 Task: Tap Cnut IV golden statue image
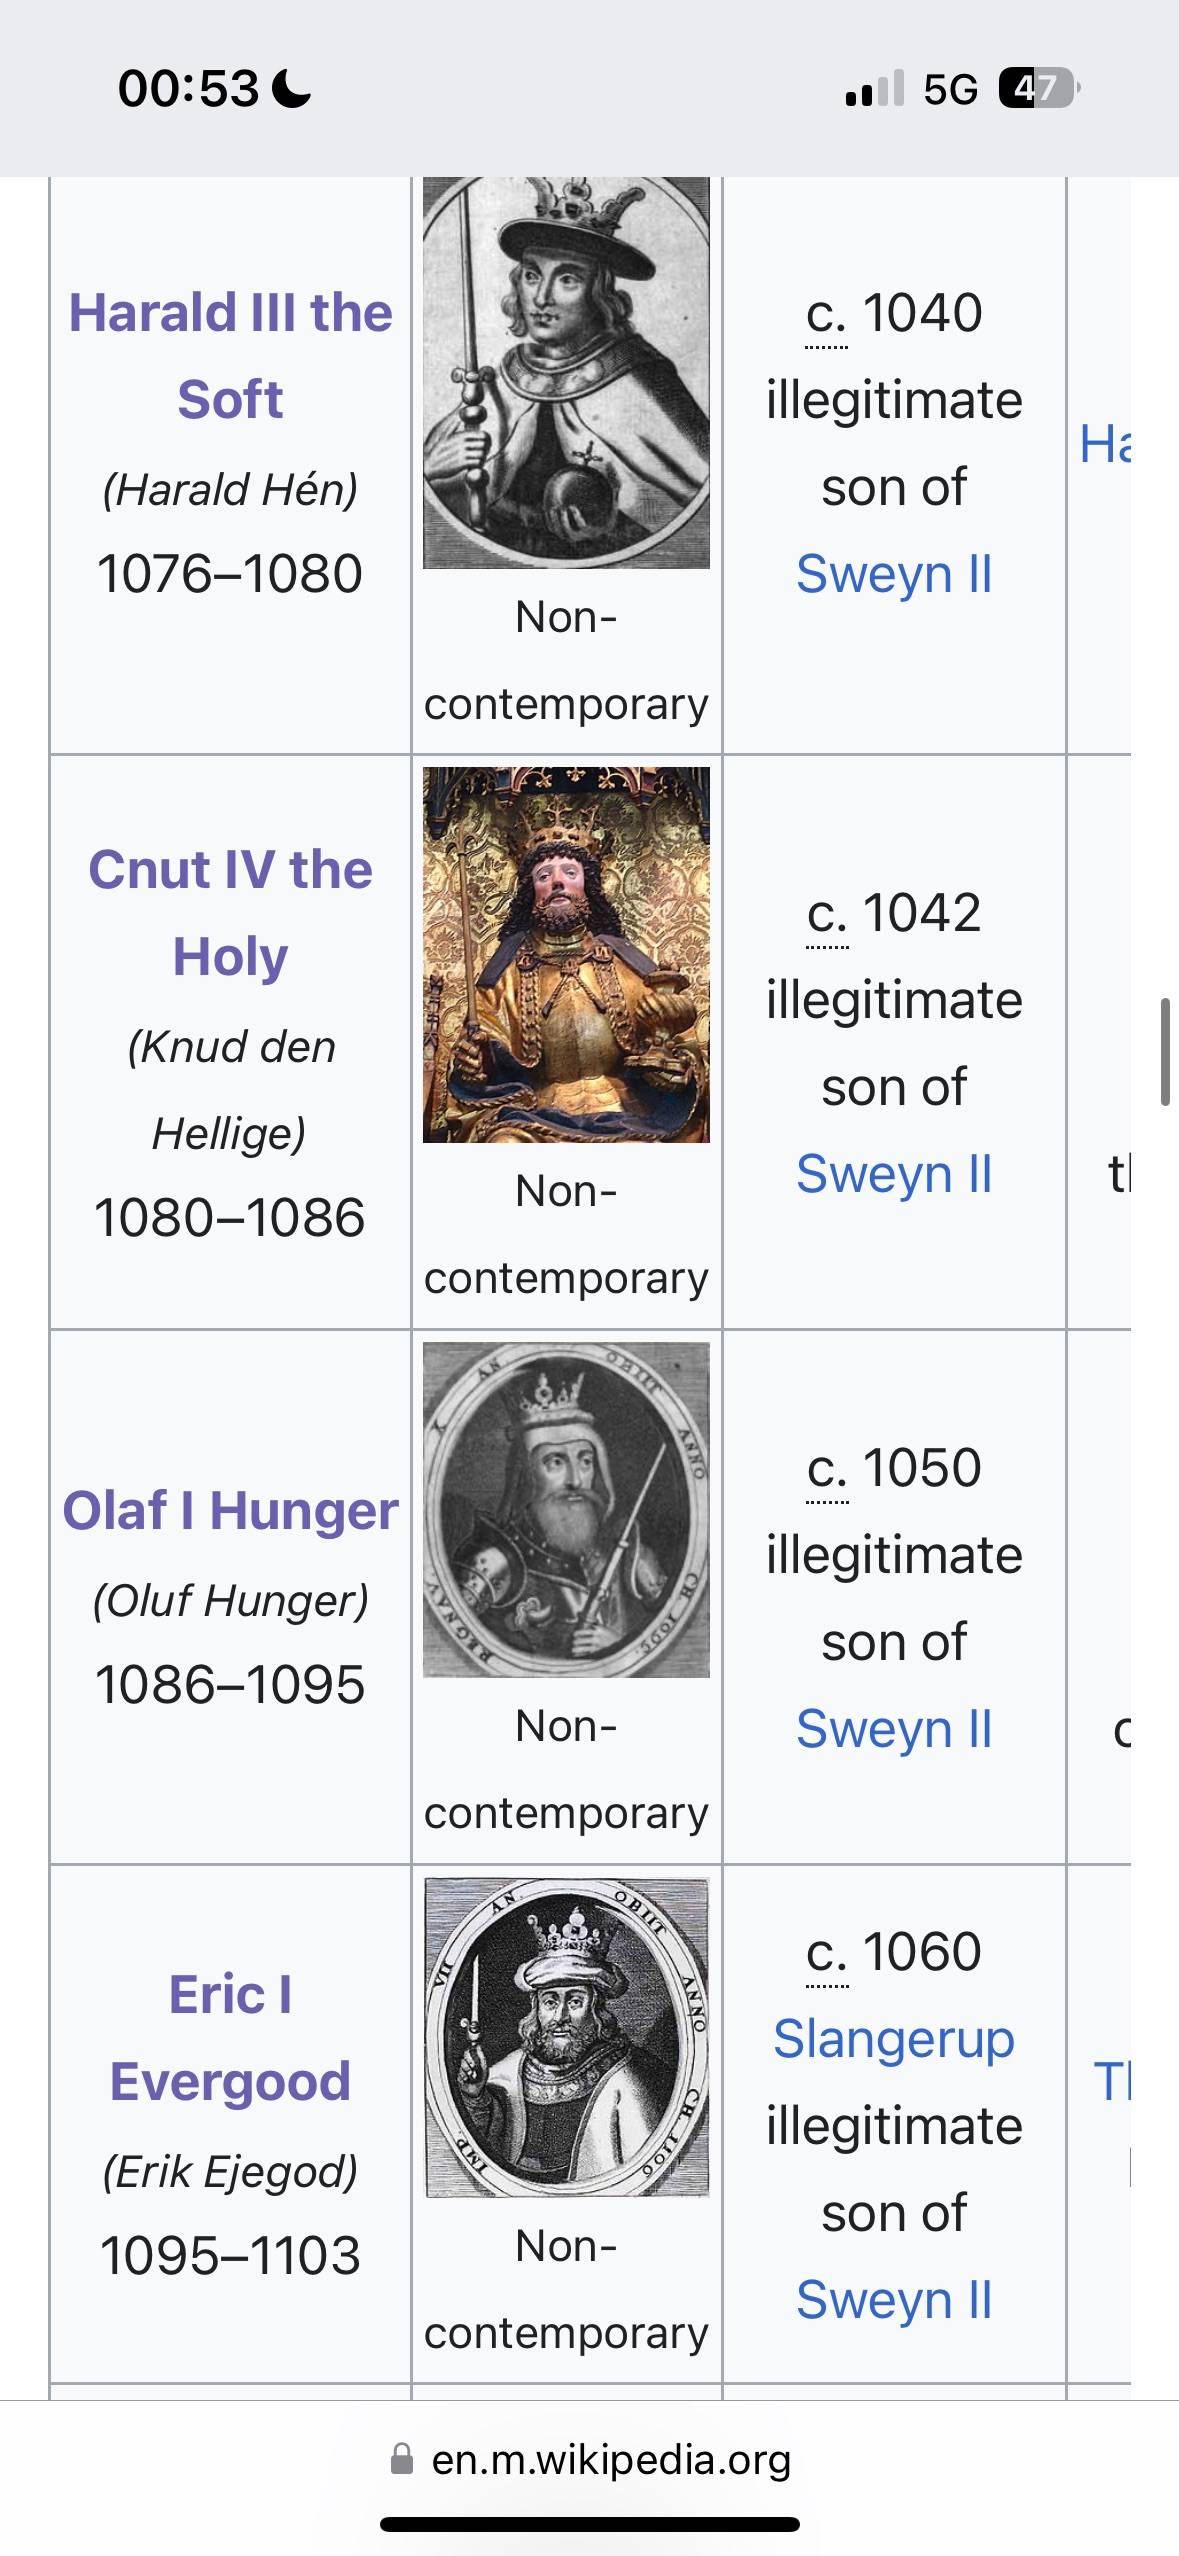(x=566, y=955)
